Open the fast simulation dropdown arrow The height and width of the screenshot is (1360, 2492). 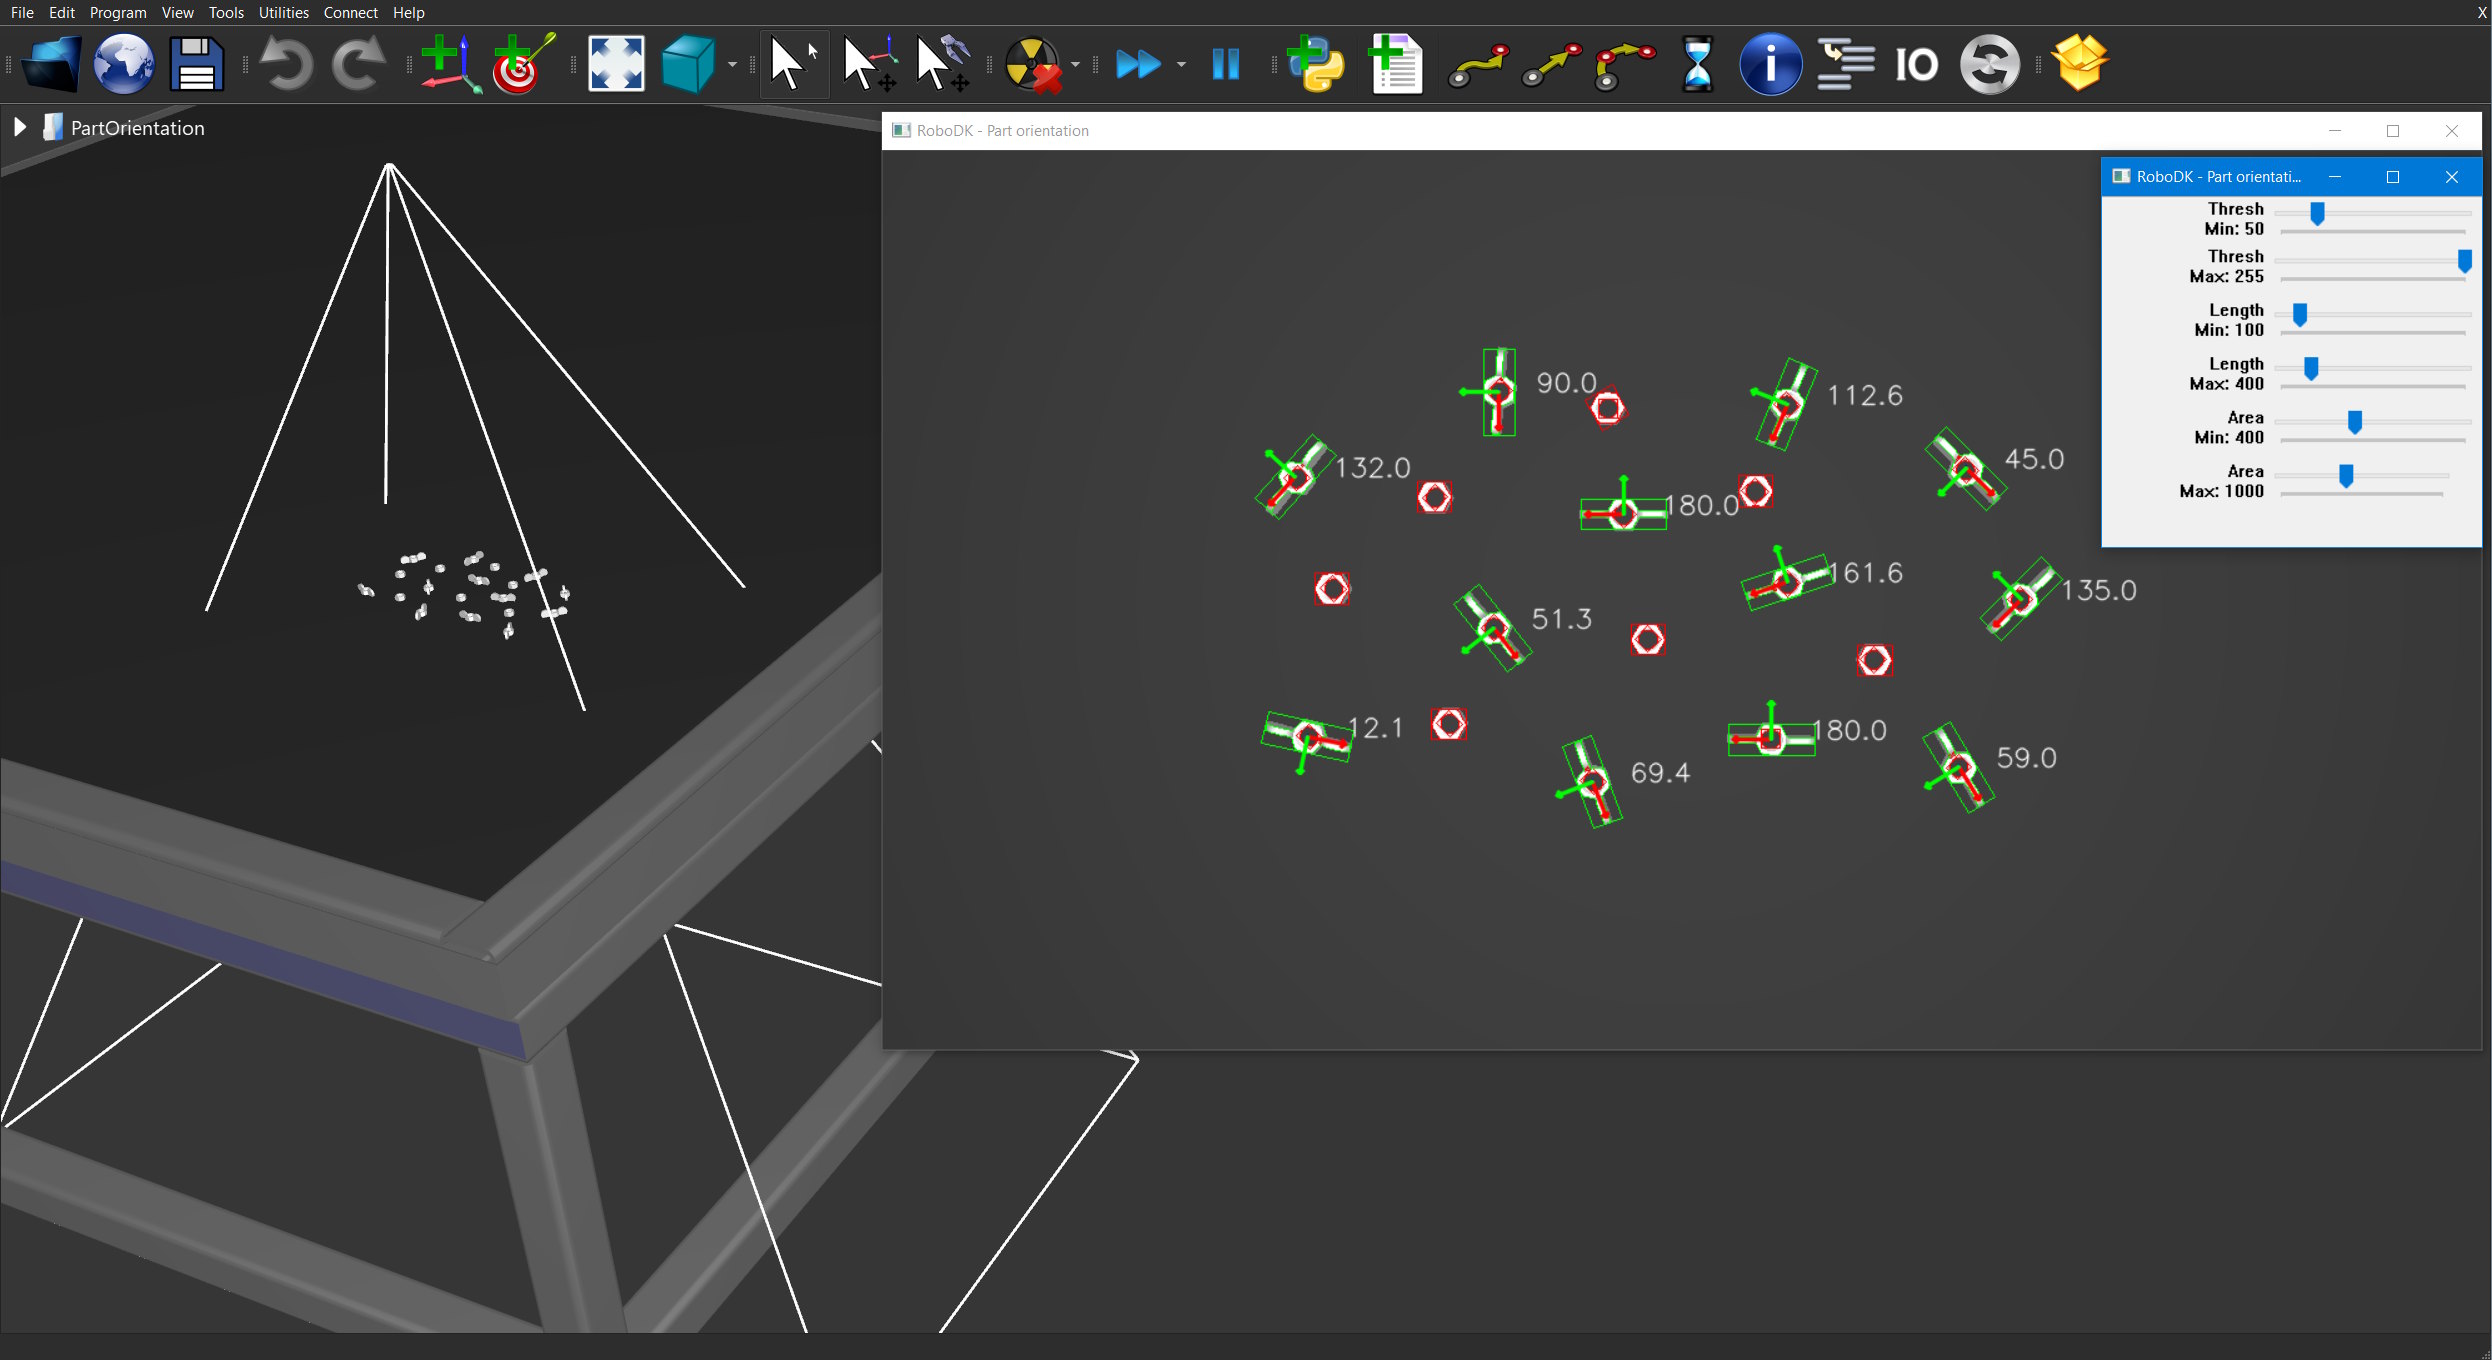tap(1181, 65)
